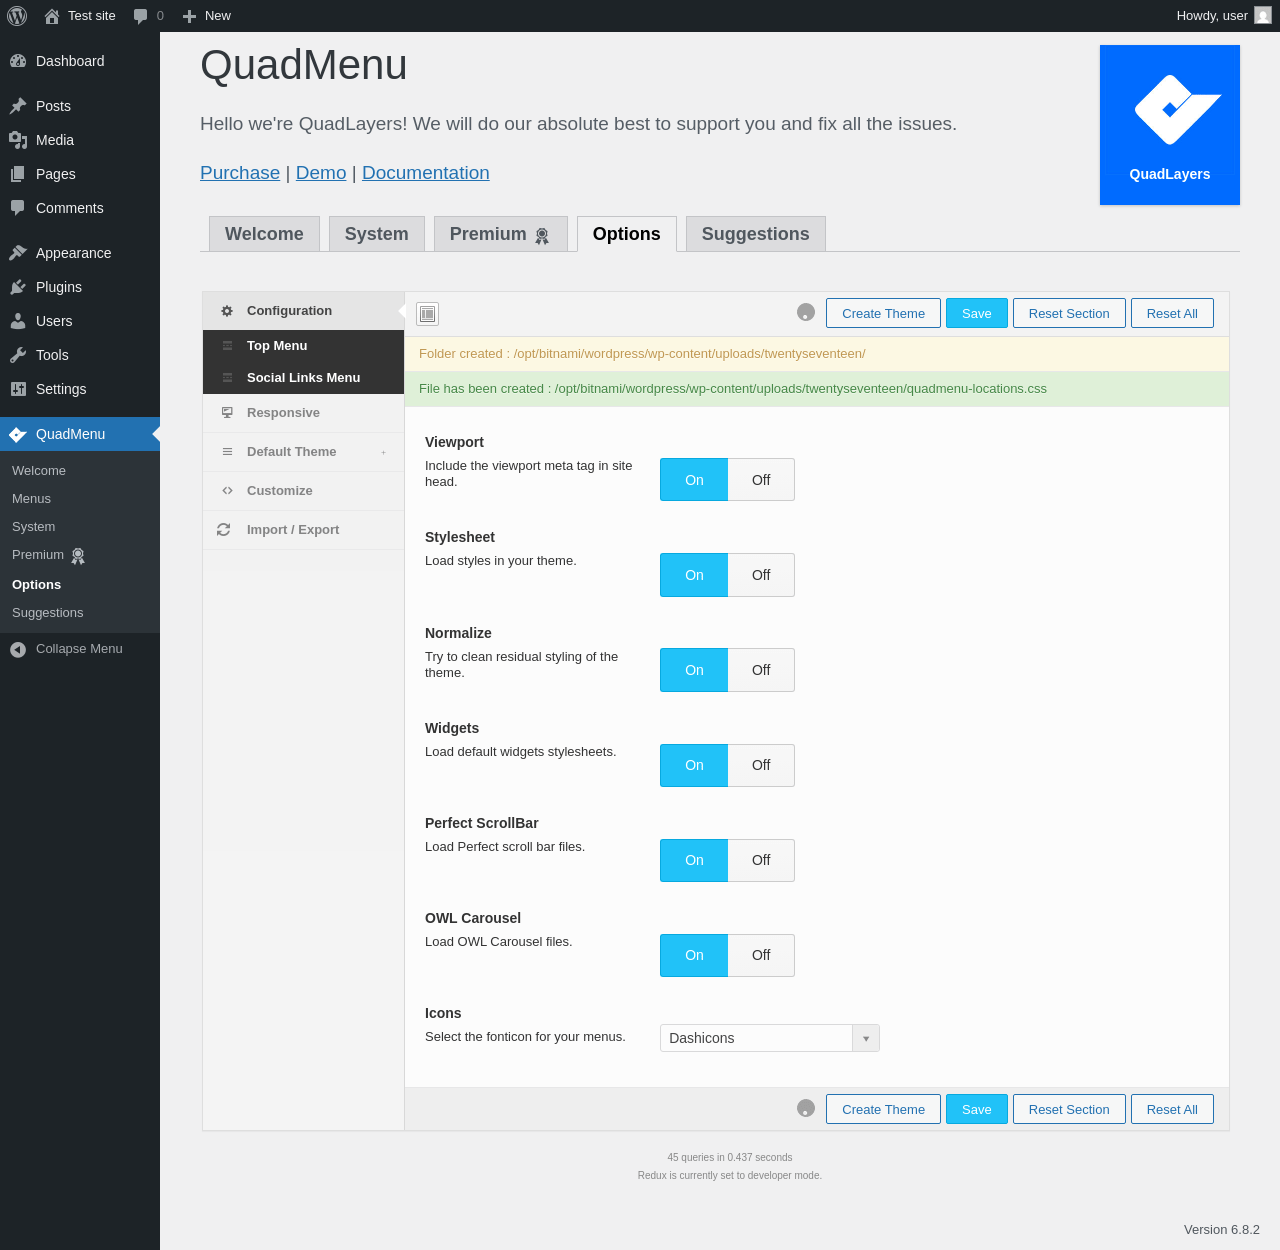Viewport: 1280px width, 1250px height.
Task: Click the Comments icon in sidebar
Action: tap(18, 208)
